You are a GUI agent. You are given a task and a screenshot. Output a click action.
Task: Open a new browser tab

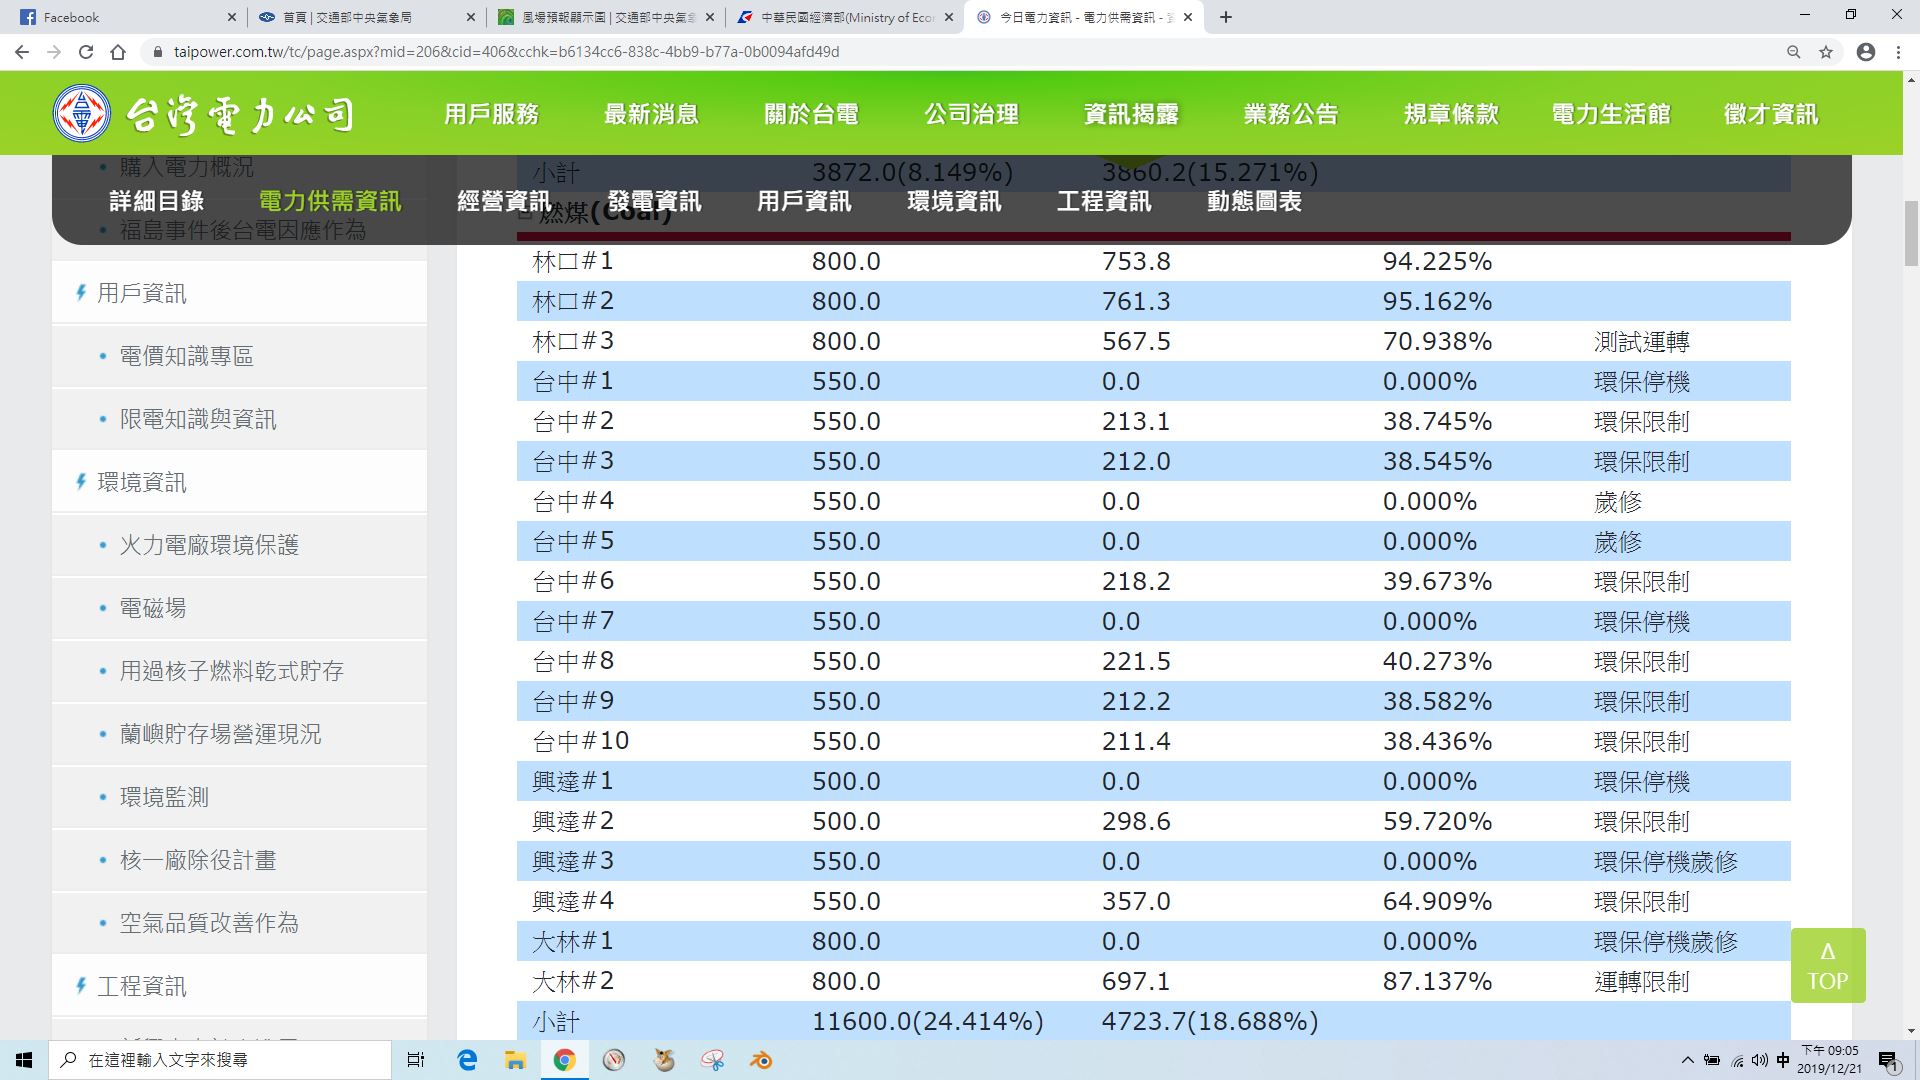coord(1226,17)
